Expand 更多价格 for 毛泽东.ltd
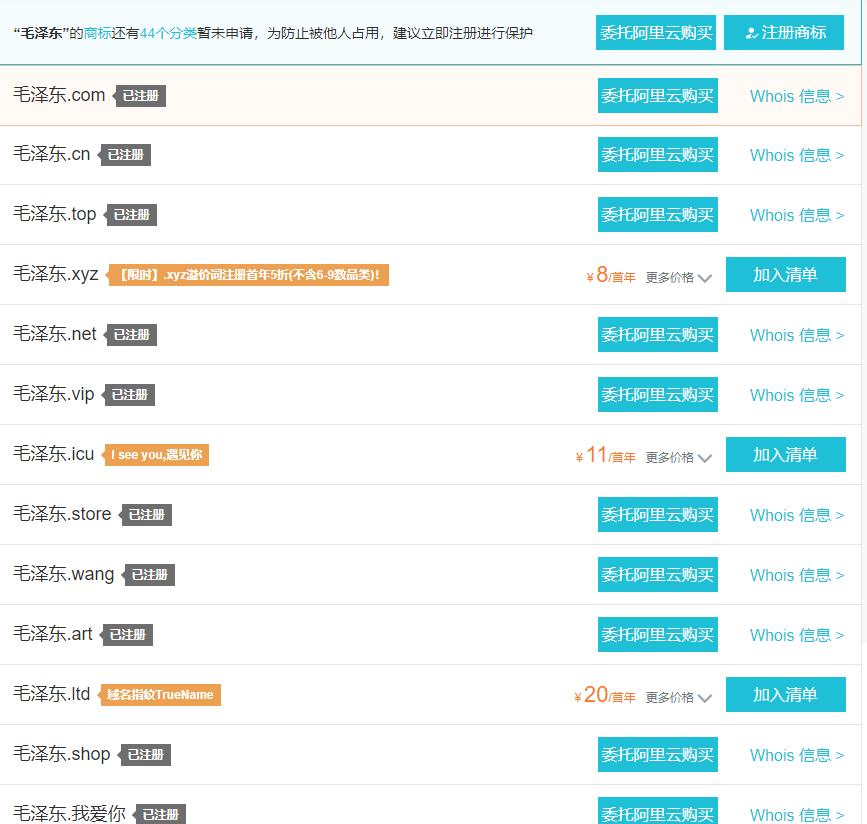 tap(678, 697)
